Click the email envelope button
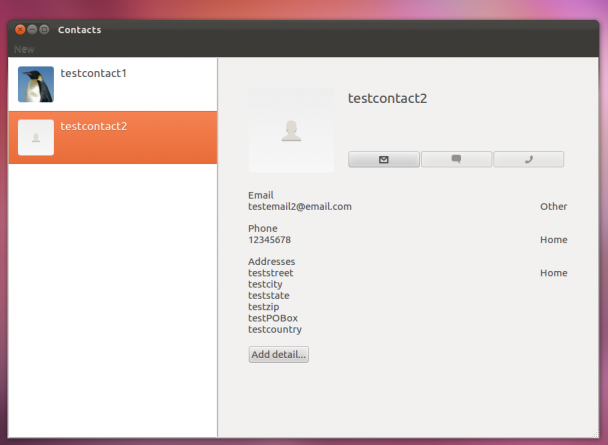 383,159
